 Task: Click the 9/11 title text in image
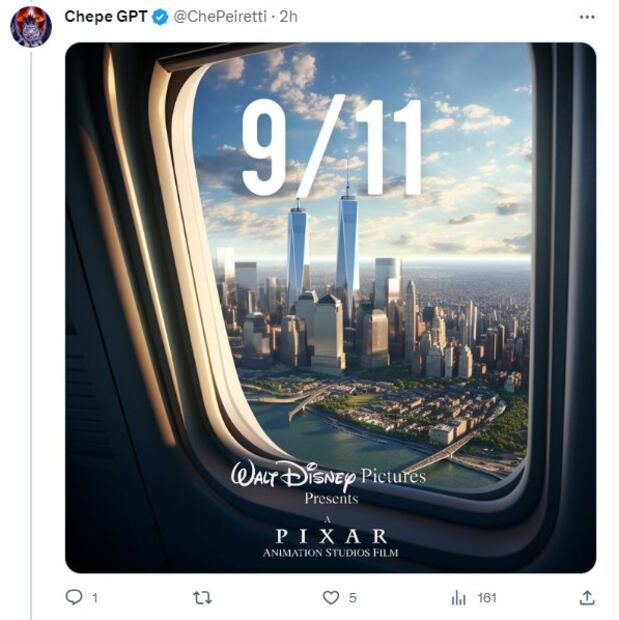coord(331,147)
